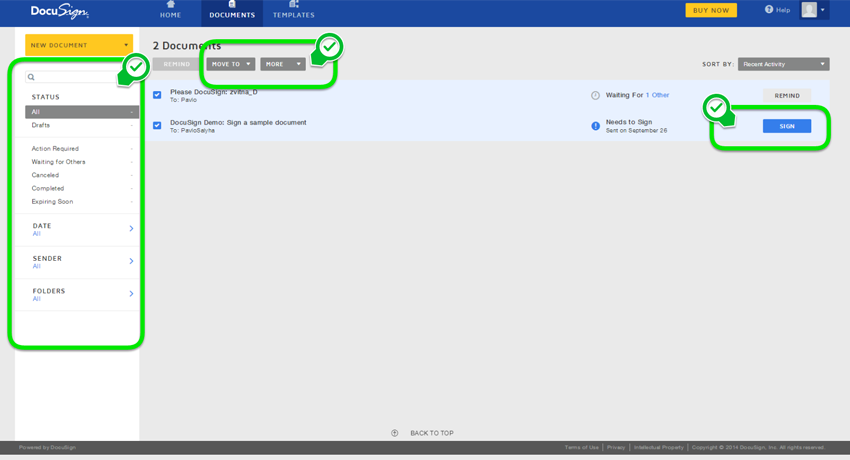
Task: Open the Templates tab
Action: tap(293, 11)
